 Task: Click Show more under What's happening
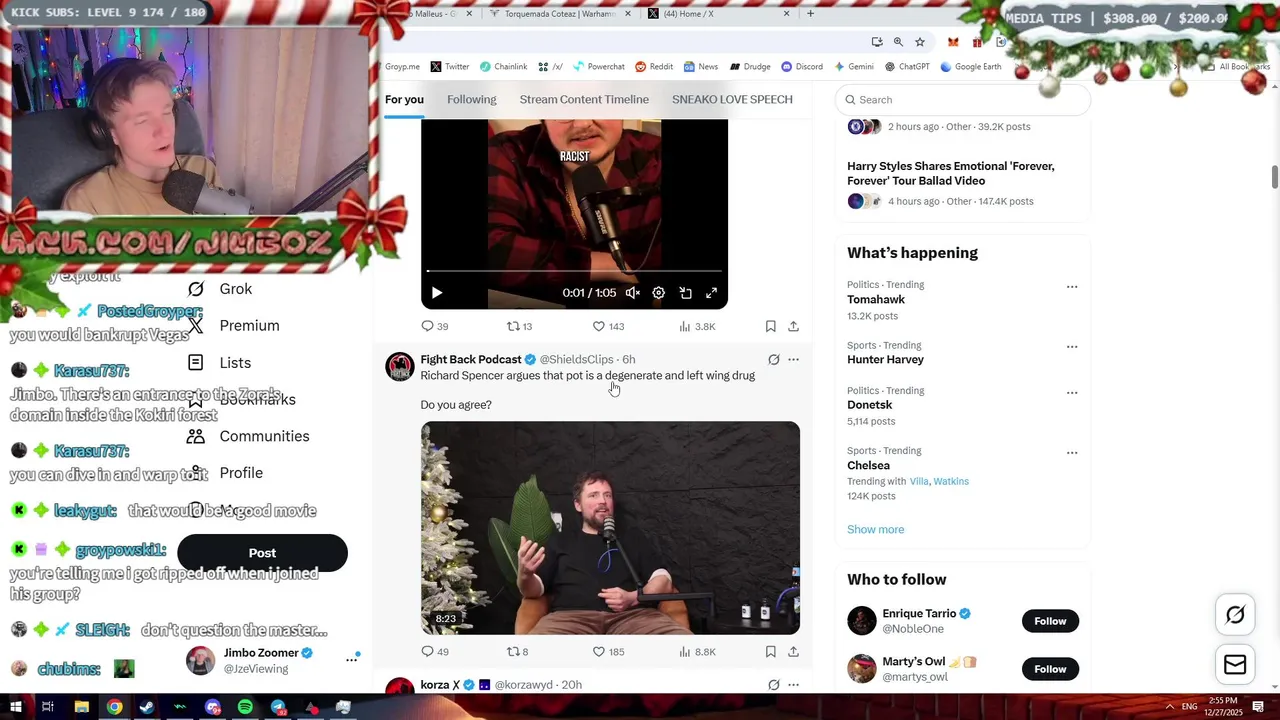point(875,530)
